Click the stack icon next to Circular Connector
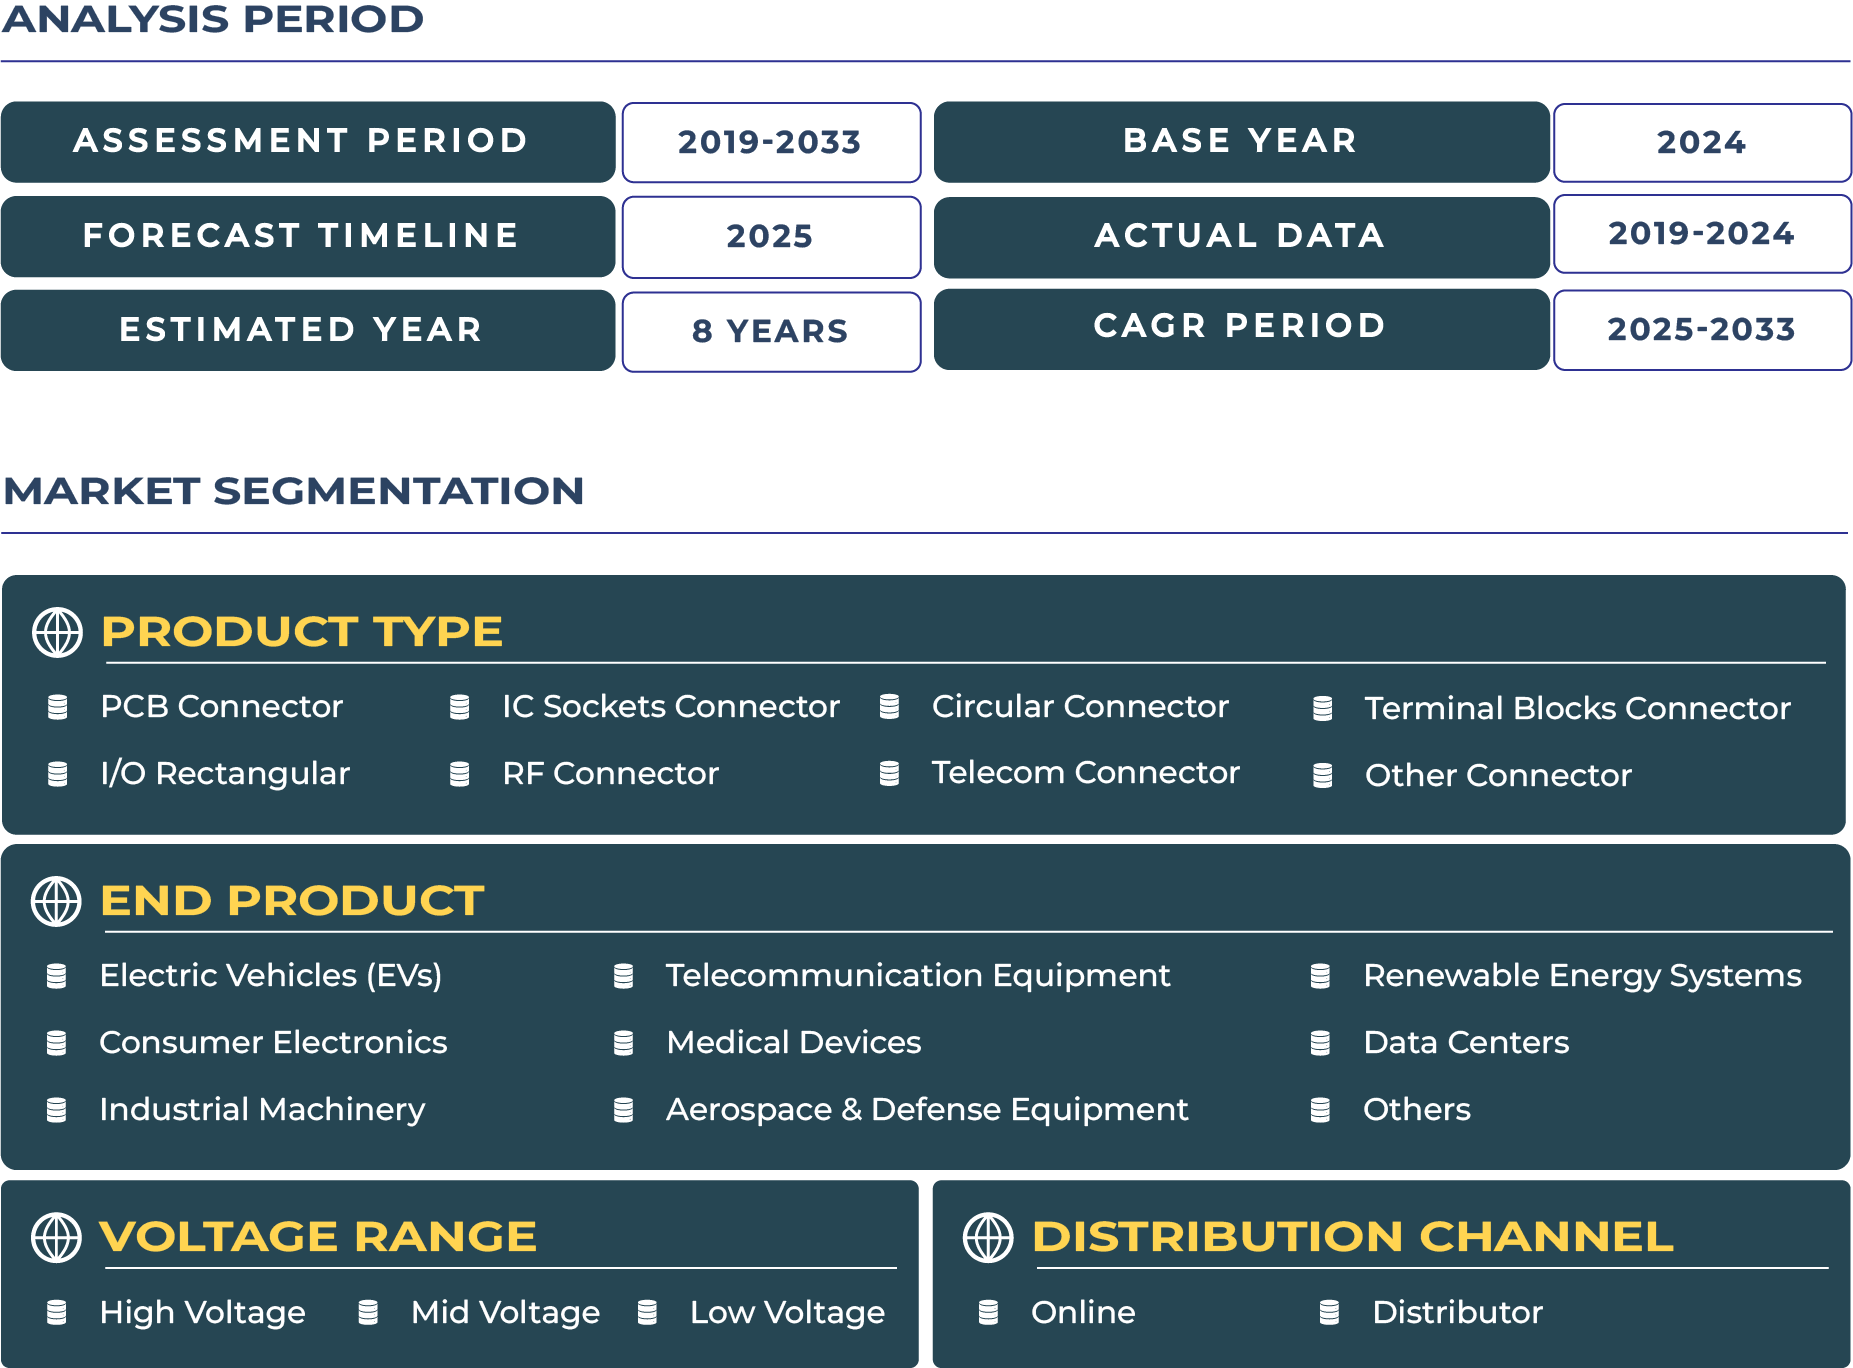 889,707
